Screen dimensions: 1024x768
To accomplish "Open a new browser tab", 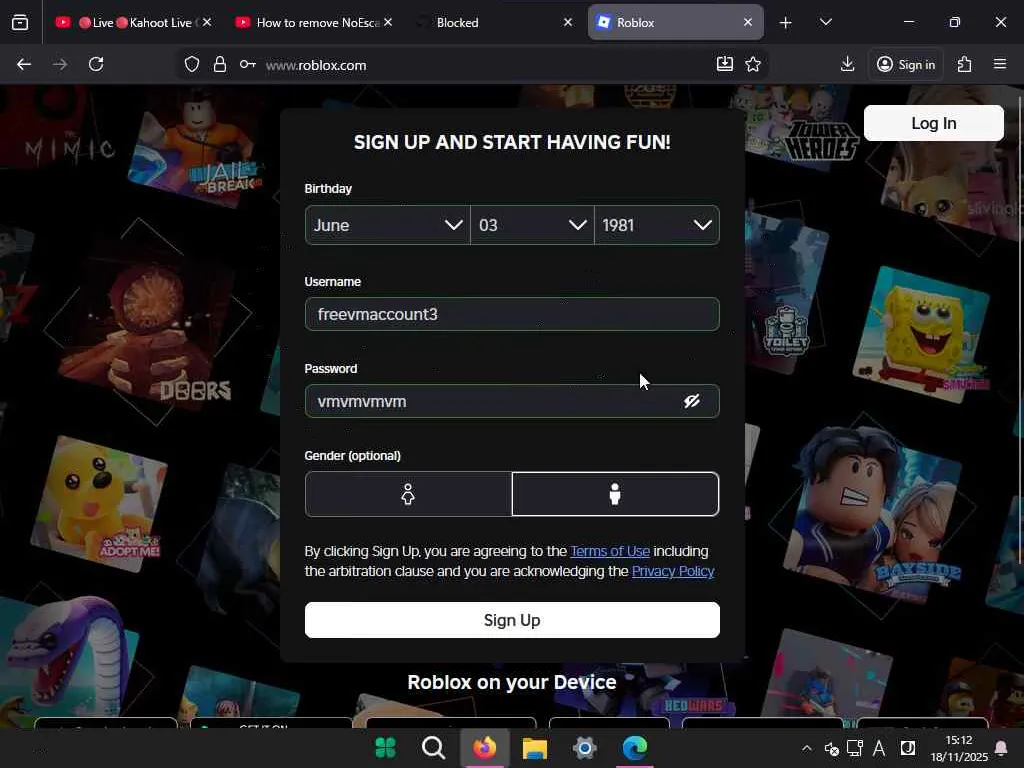I will (x=786, y=23).
